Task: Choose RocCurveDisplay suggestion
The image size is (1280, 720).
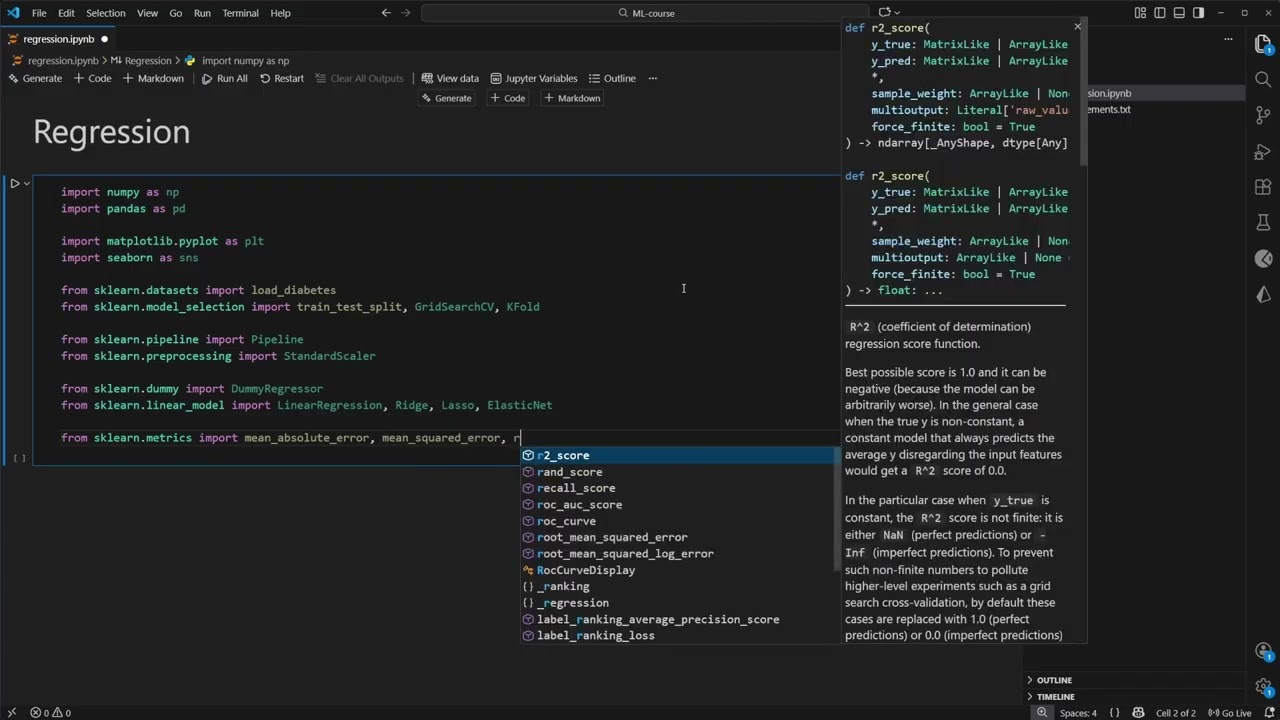Action: pyautogui.click(x=678, y=570)
